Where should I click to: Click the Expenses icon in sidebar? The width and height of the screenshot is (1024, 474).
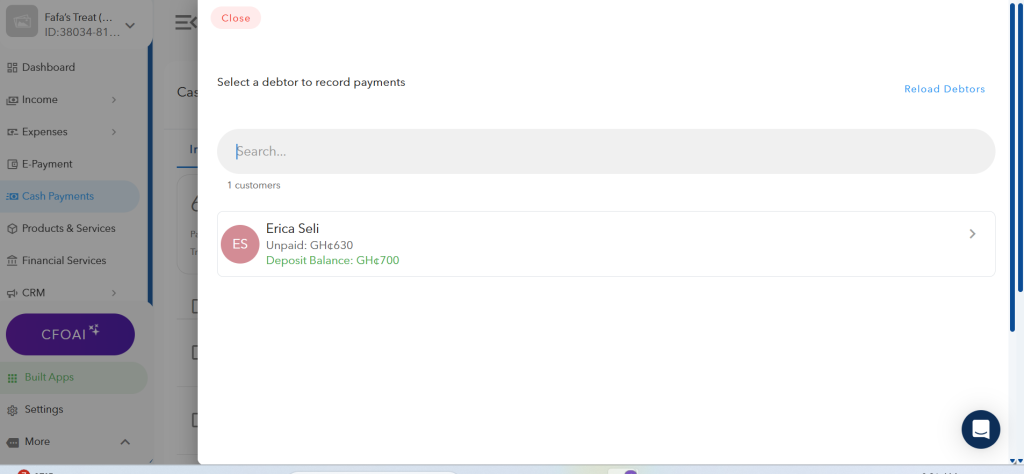point(12,132)
